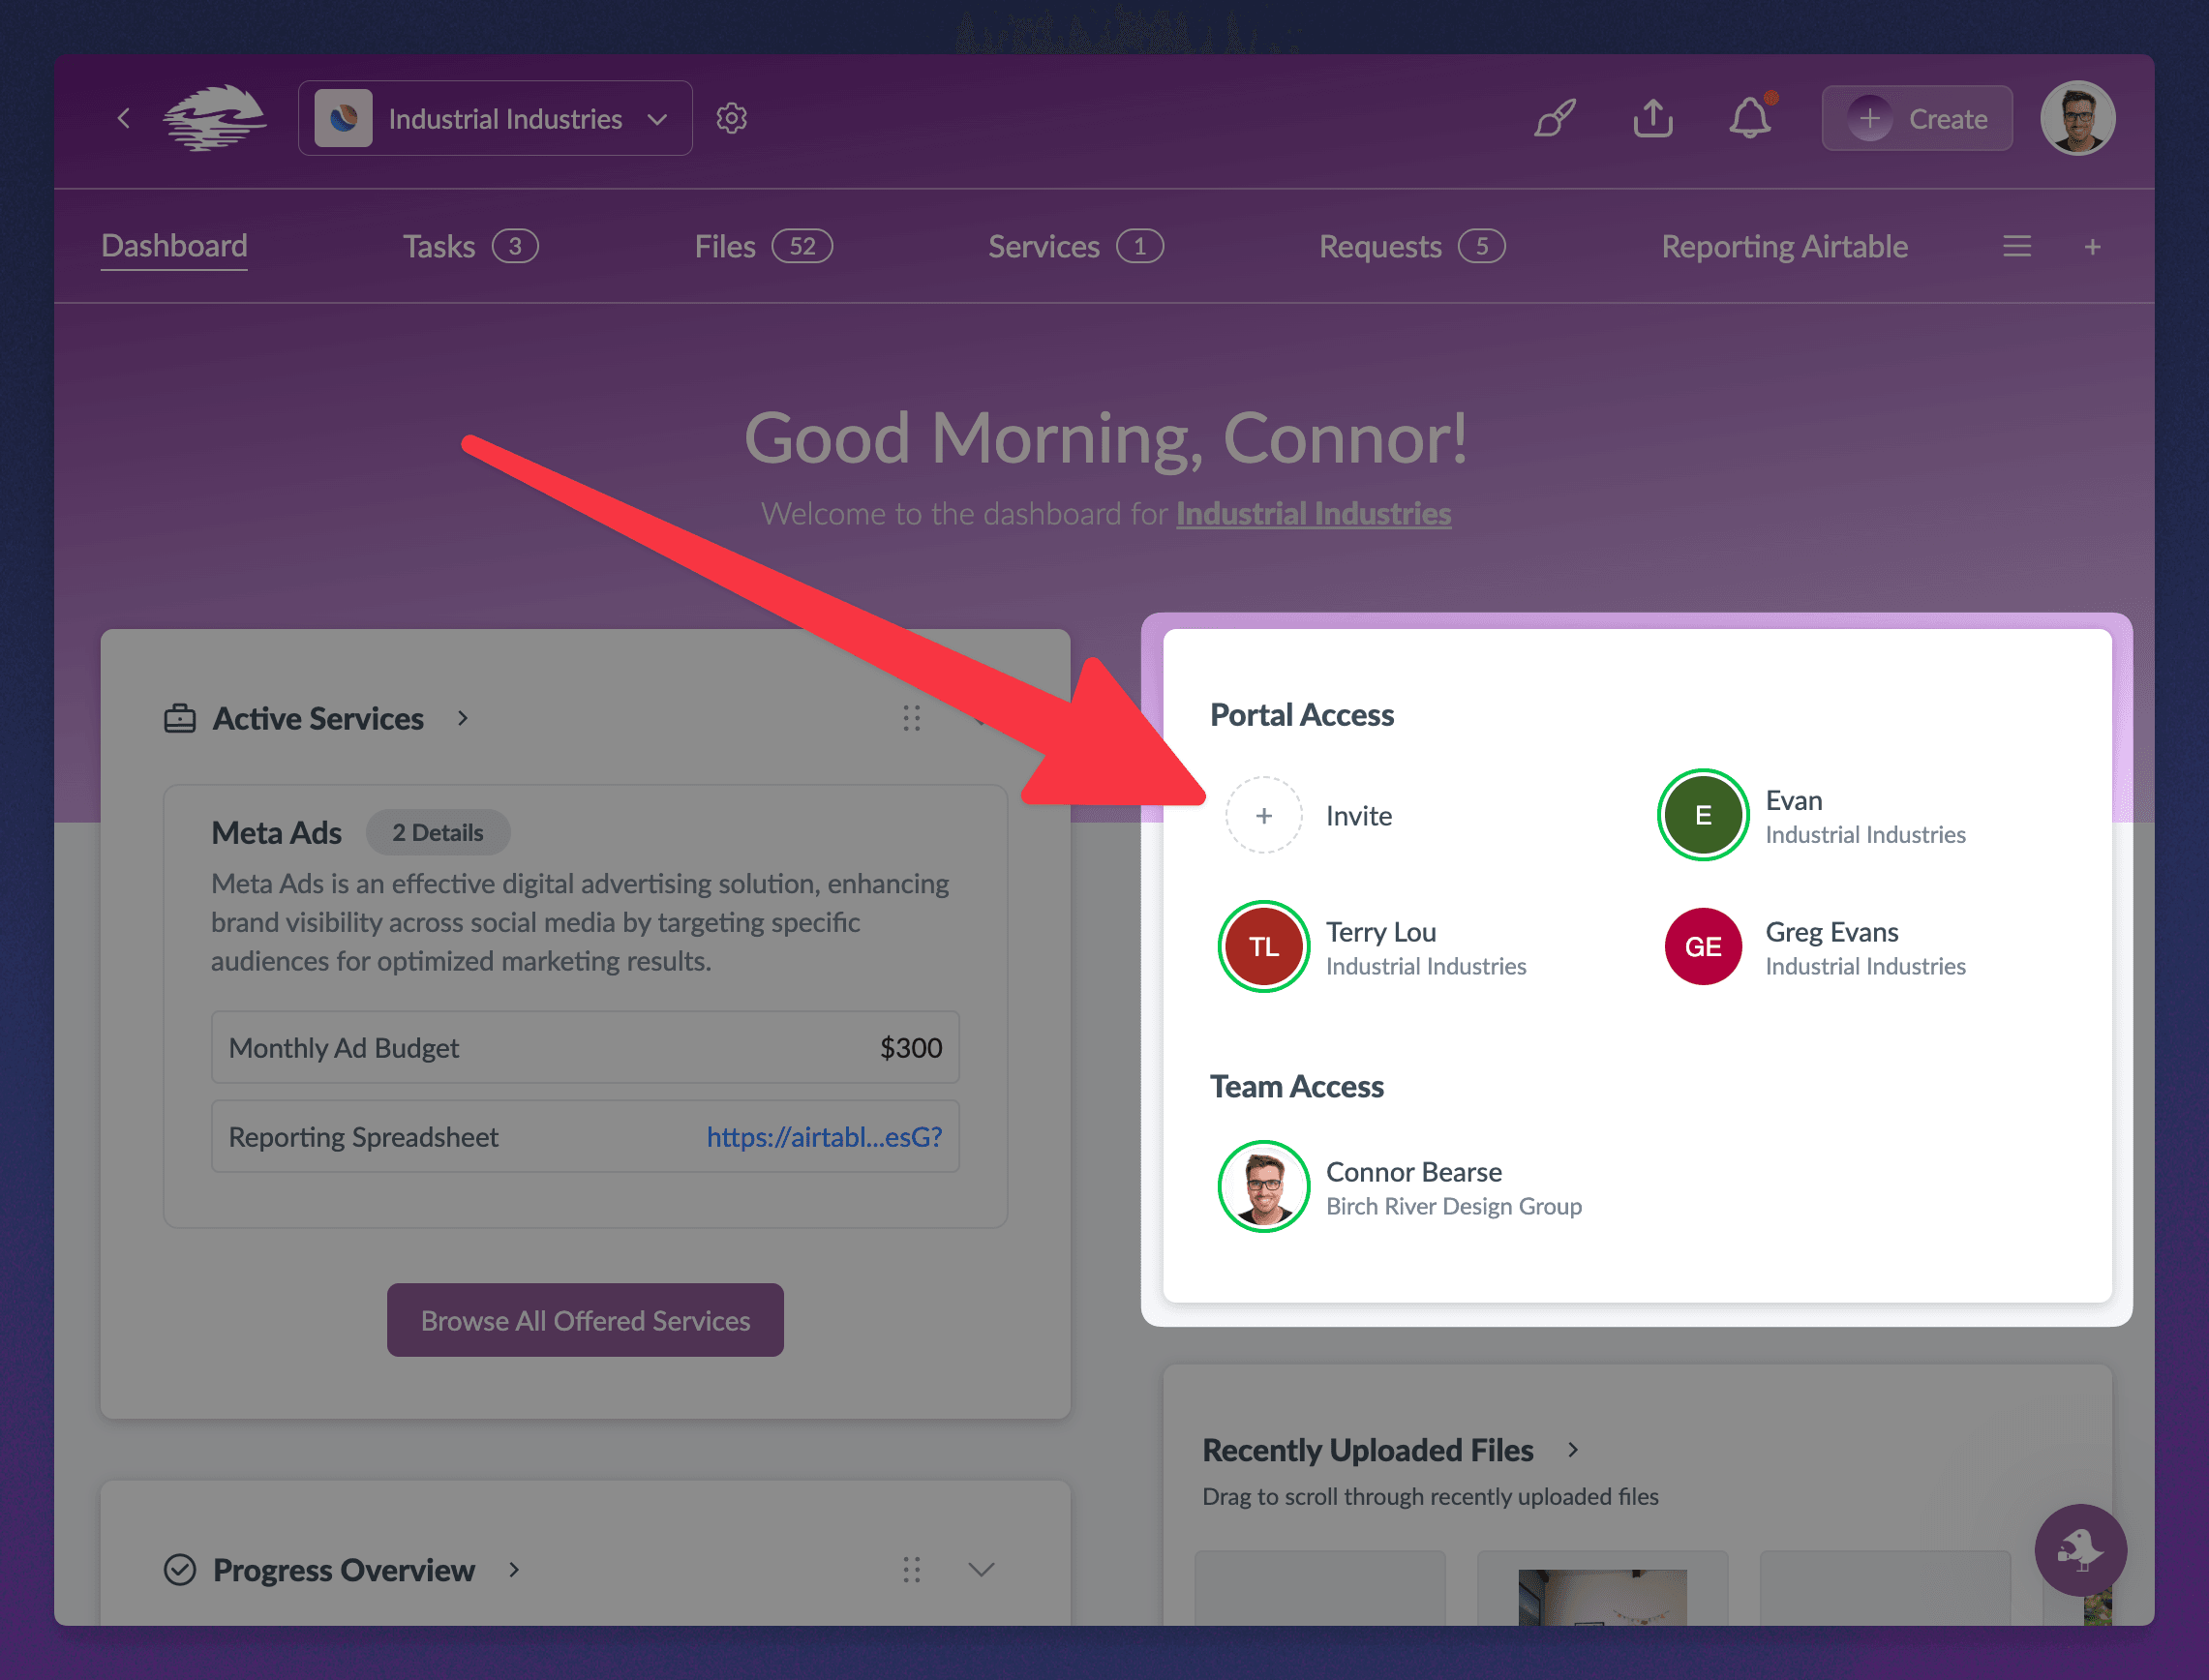The height and width of the screenshot is (1680, 2209).
Task: Open the airtable reporting spreadsheet link
Action: pos(824,1137)
